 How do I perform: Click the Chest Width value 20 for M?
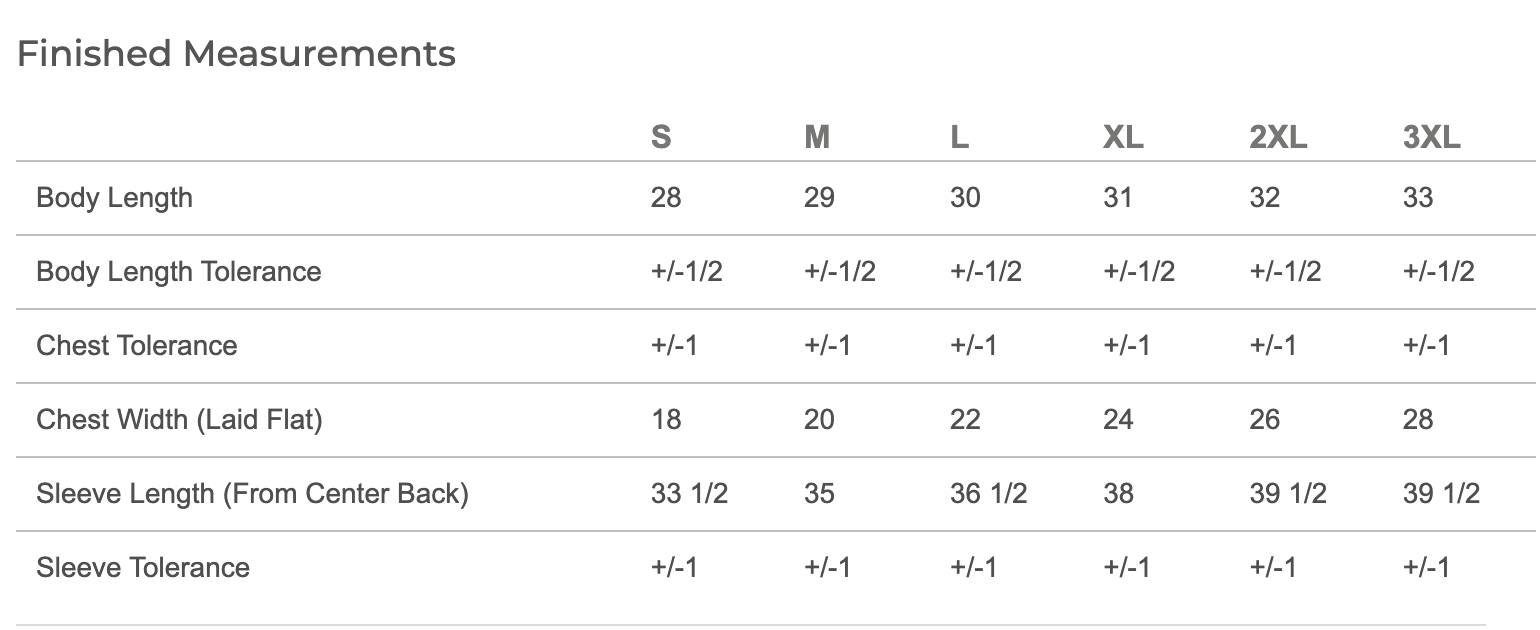coord(819,420)
